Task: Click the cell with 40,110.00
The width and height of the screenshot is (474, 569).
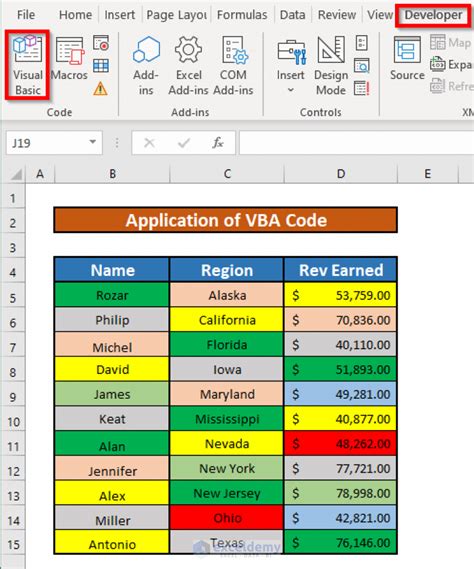Action: tap(340, 344)
